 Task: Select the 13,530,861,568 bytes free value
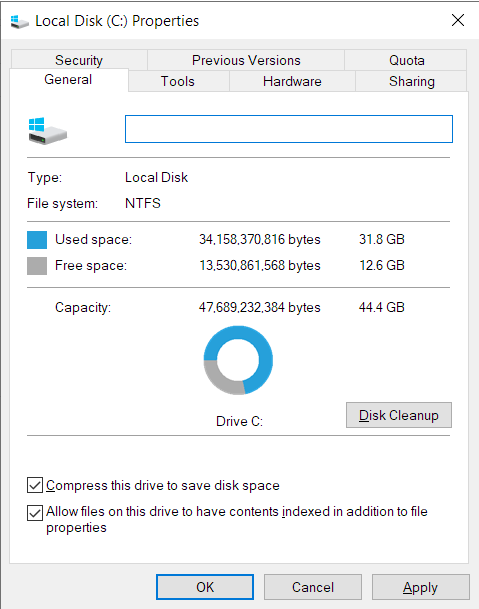[x=260, y=265]
